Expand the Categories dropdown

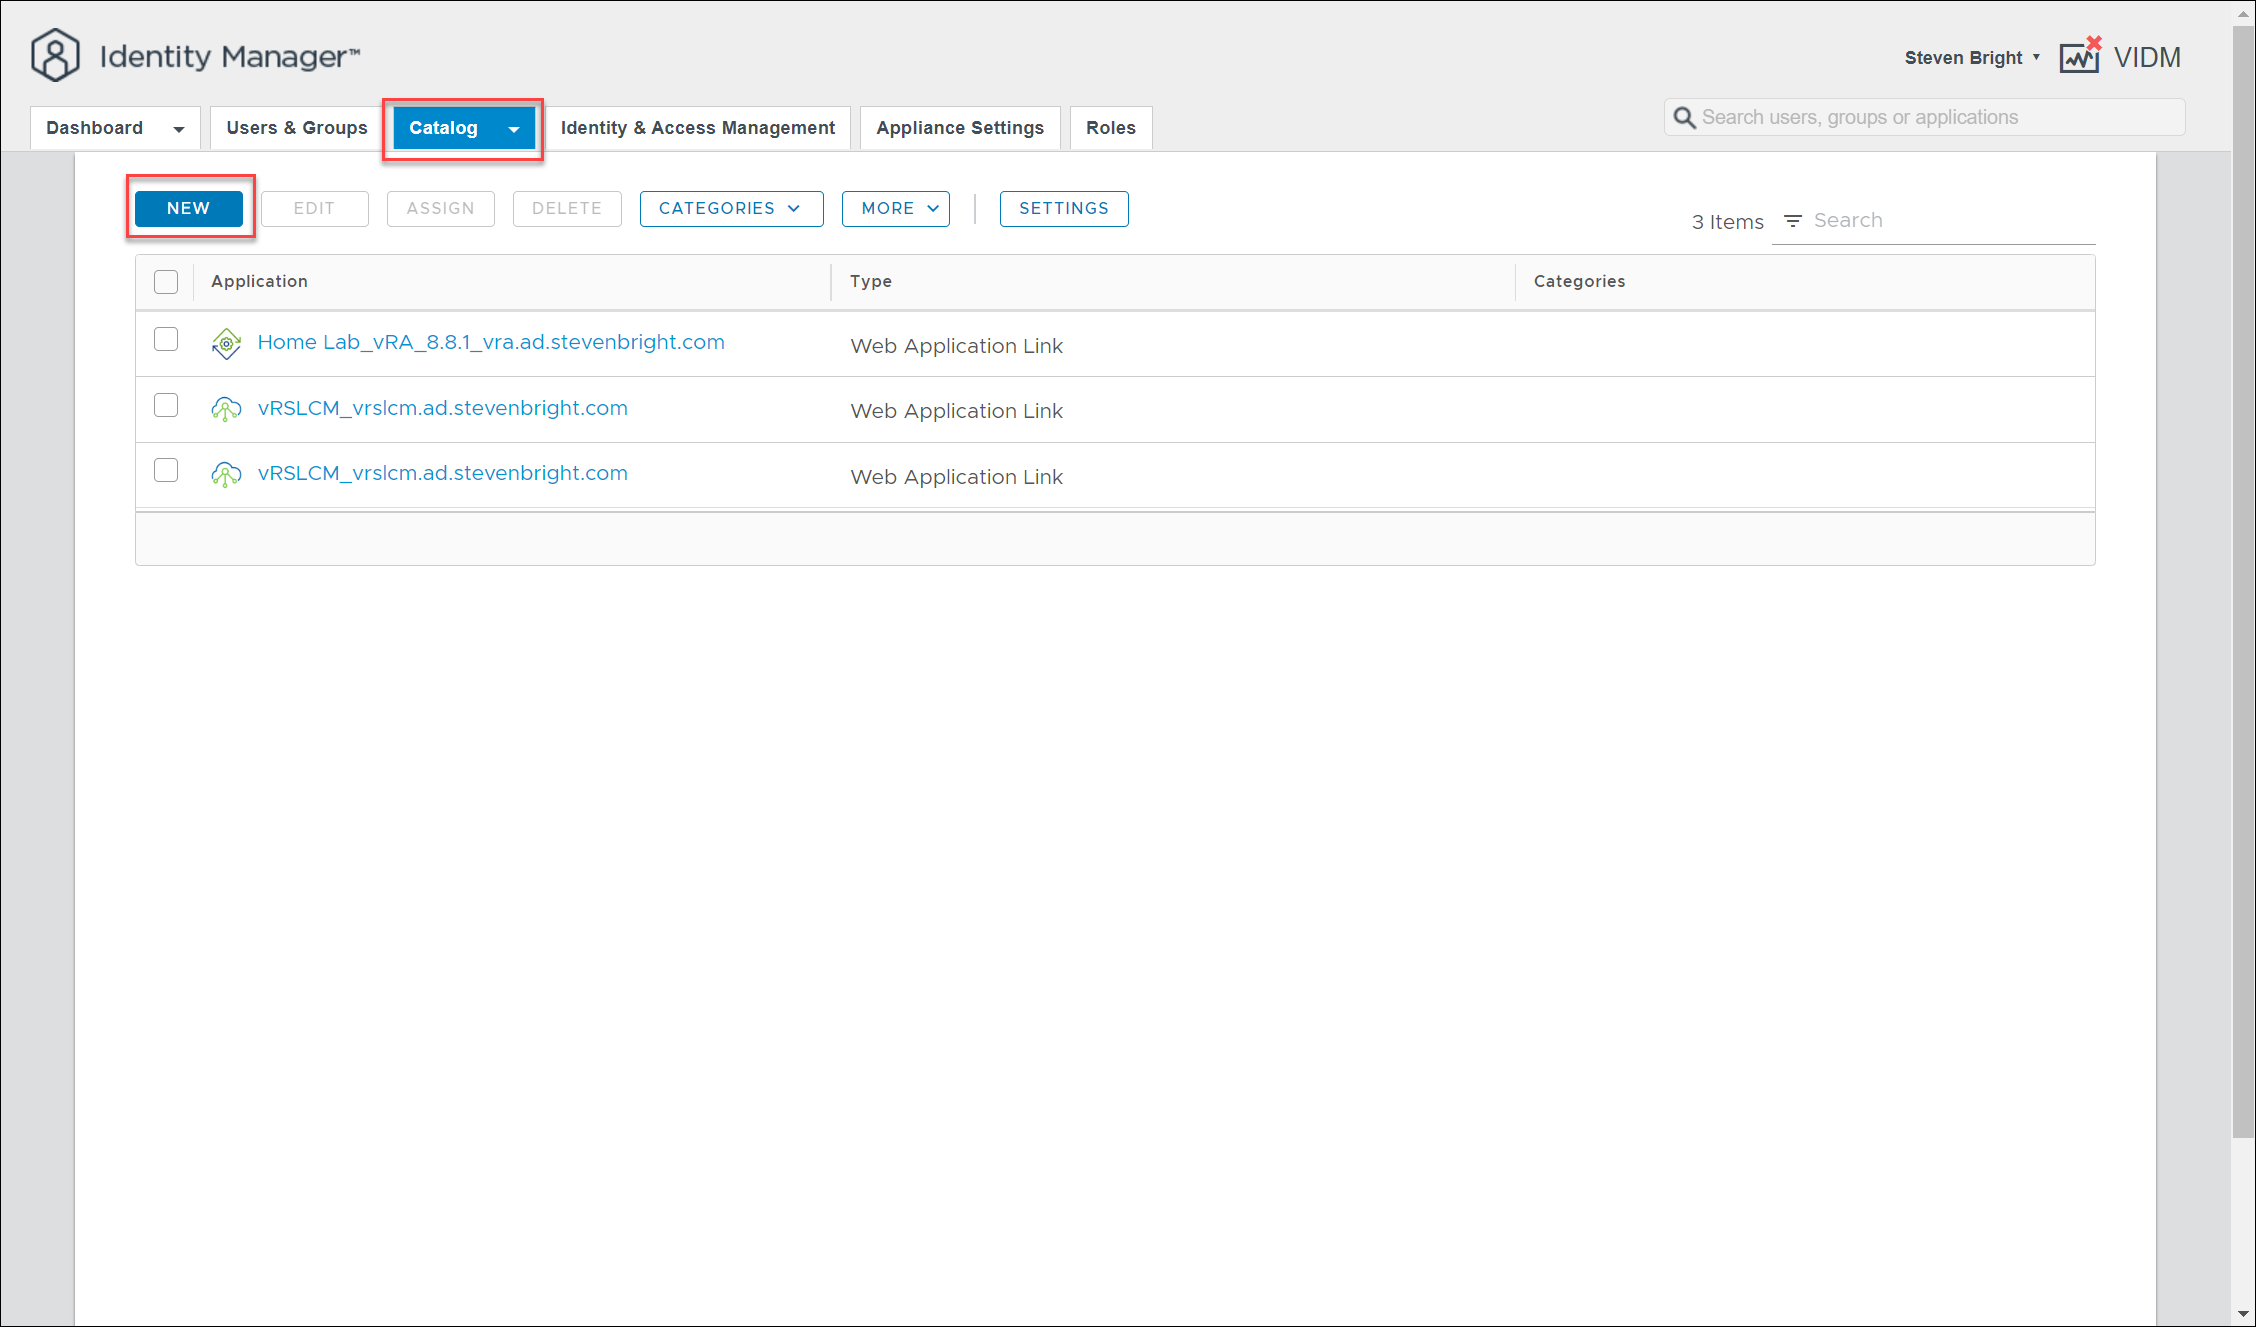pos(731,209)
